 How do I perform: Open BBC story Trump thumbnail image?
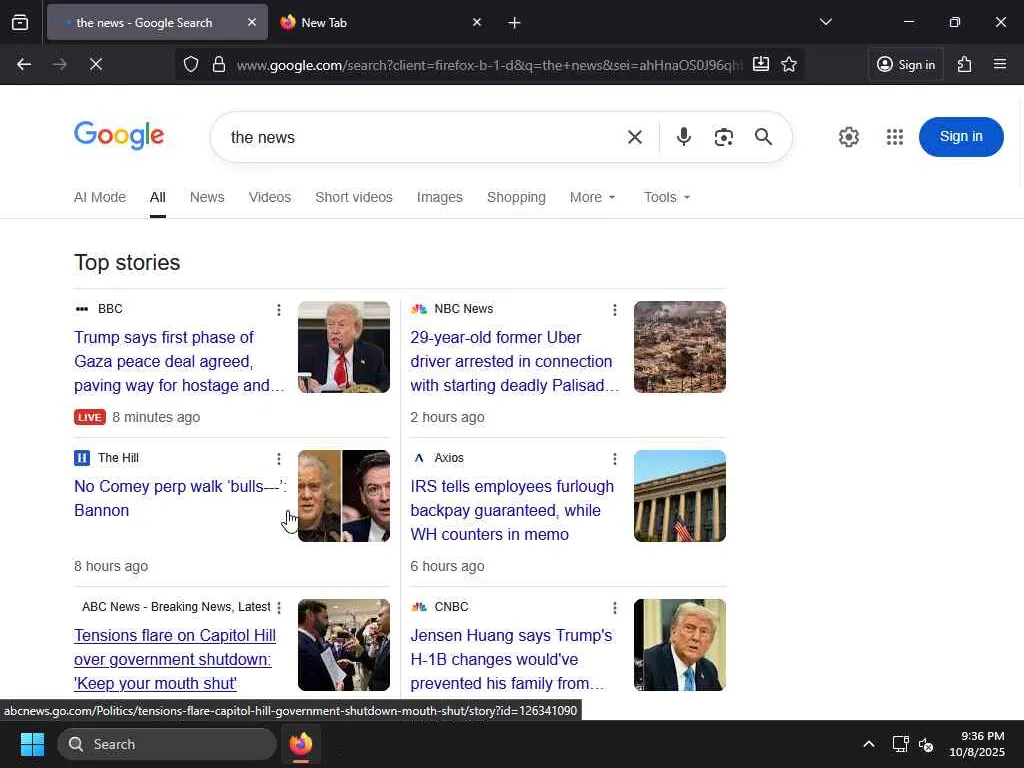click(344, 347)
